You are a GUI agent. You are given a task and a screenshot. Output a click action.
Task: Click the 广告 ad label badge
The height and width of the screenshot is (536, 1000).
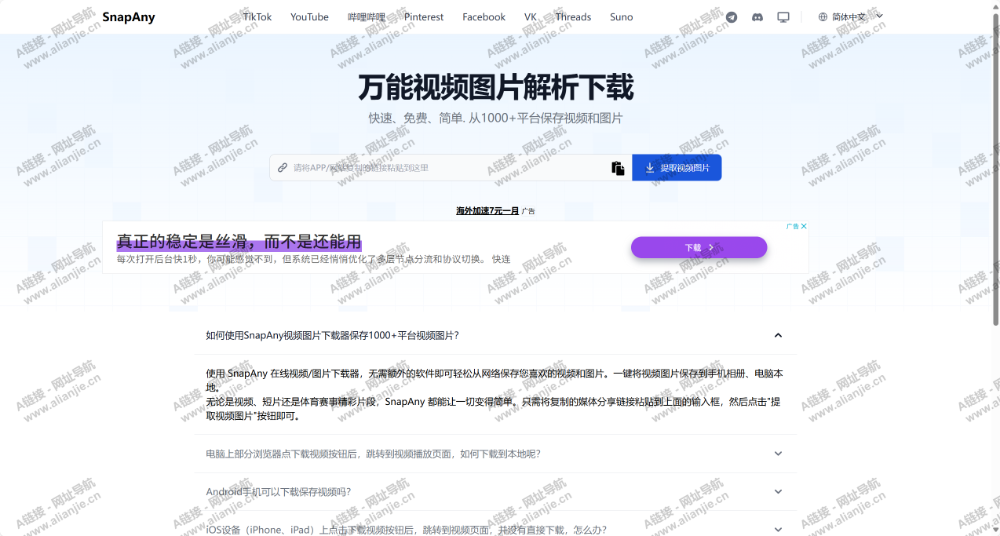point(793,226)
